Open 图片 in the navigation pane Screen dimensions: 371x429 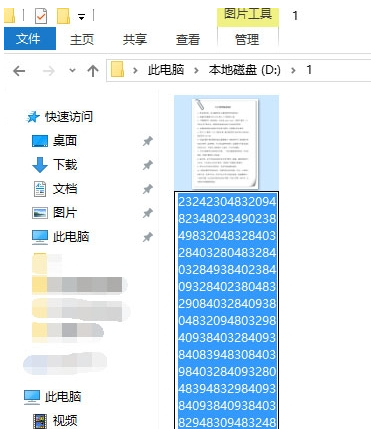[65, 213]
